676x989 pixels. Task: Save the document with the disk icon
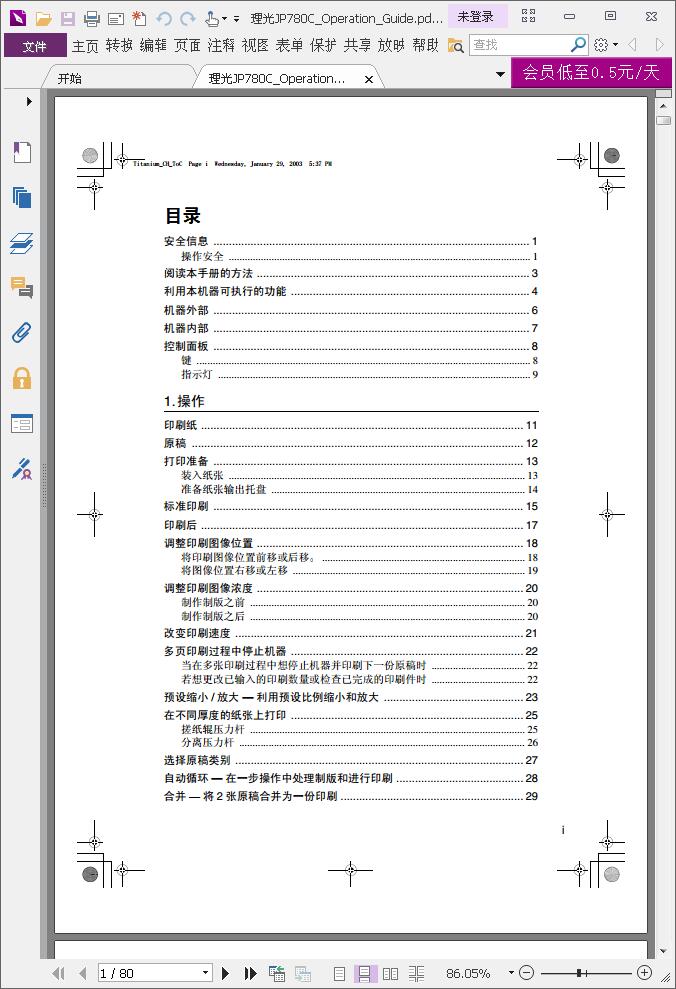[67, 18]
